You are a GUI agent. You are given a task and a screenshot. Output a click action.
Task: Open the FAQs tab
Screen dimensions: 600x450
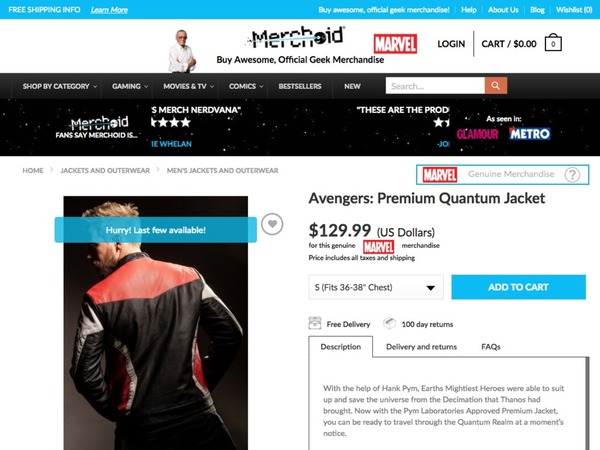point(491,347)
